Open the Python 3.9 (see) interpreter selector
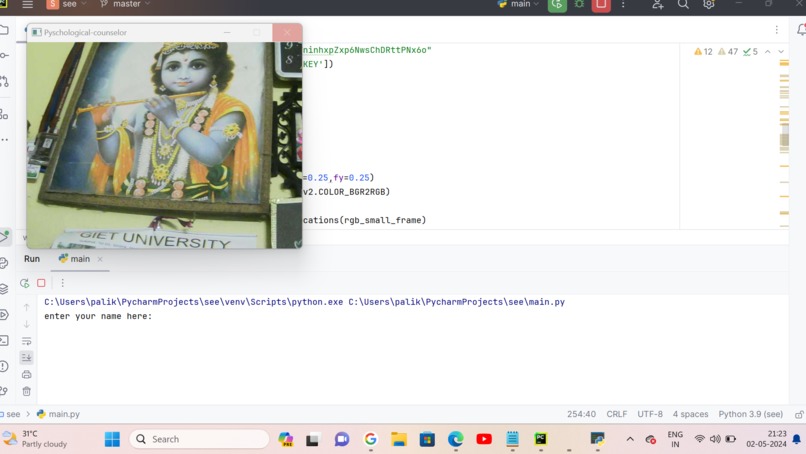 click(750, 414)
